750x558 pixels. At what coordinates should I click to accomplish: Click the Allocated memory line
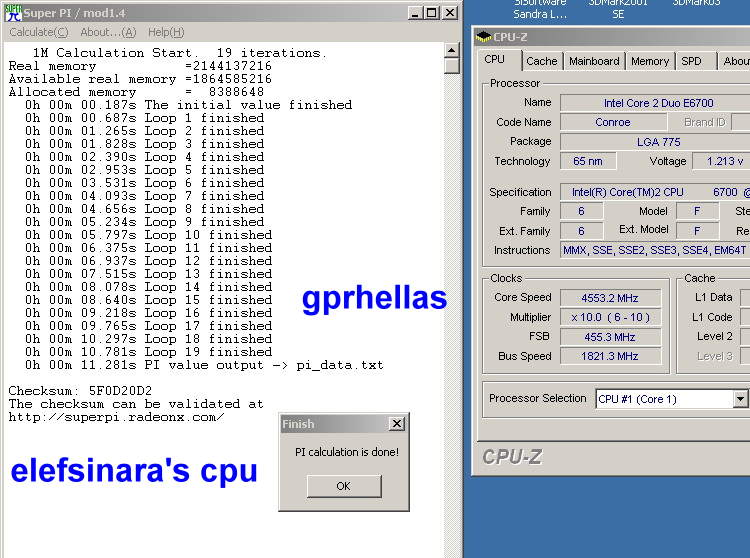(136, 92)
